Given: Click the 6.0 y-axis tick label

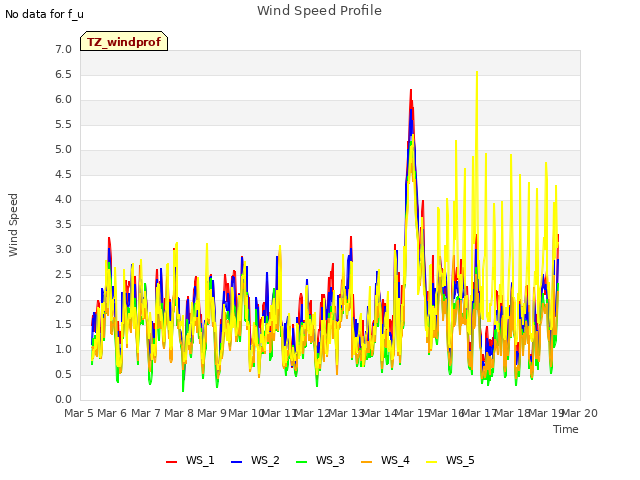Looking at the screenshot, I should [x=63, y=100].
